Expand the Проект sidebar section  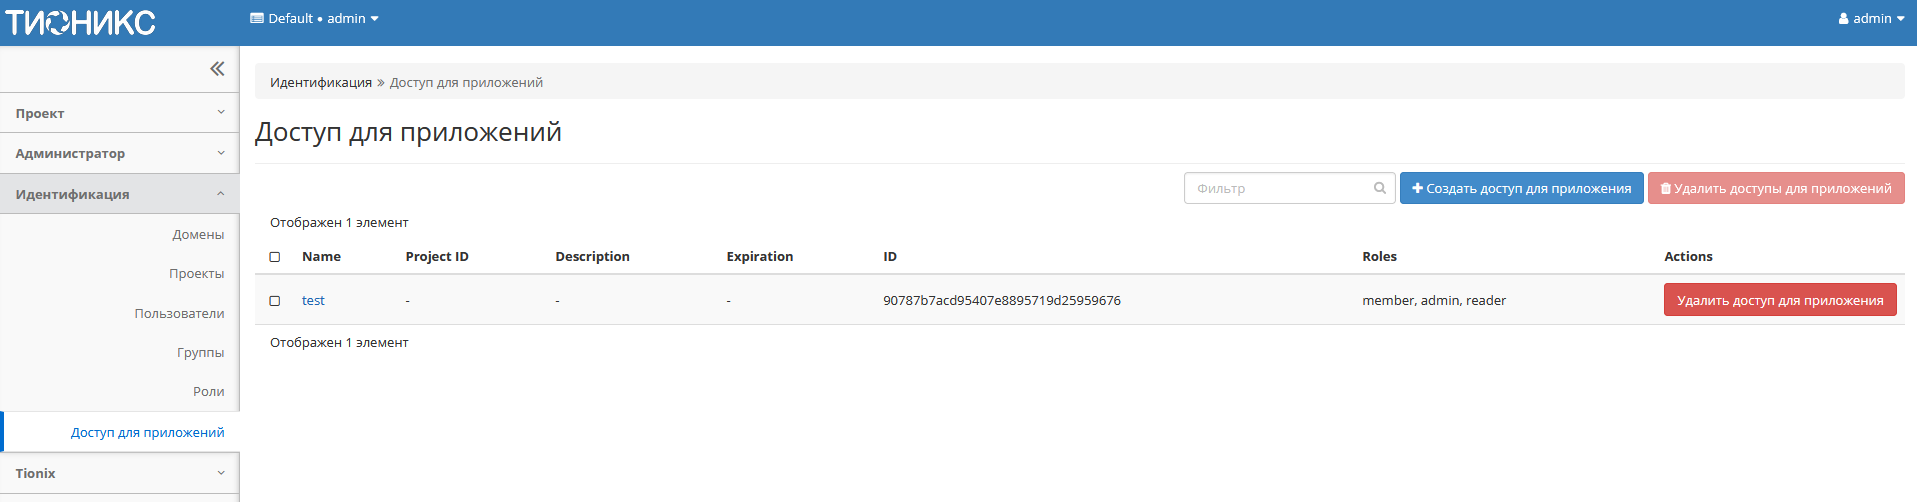click(120, 113)
